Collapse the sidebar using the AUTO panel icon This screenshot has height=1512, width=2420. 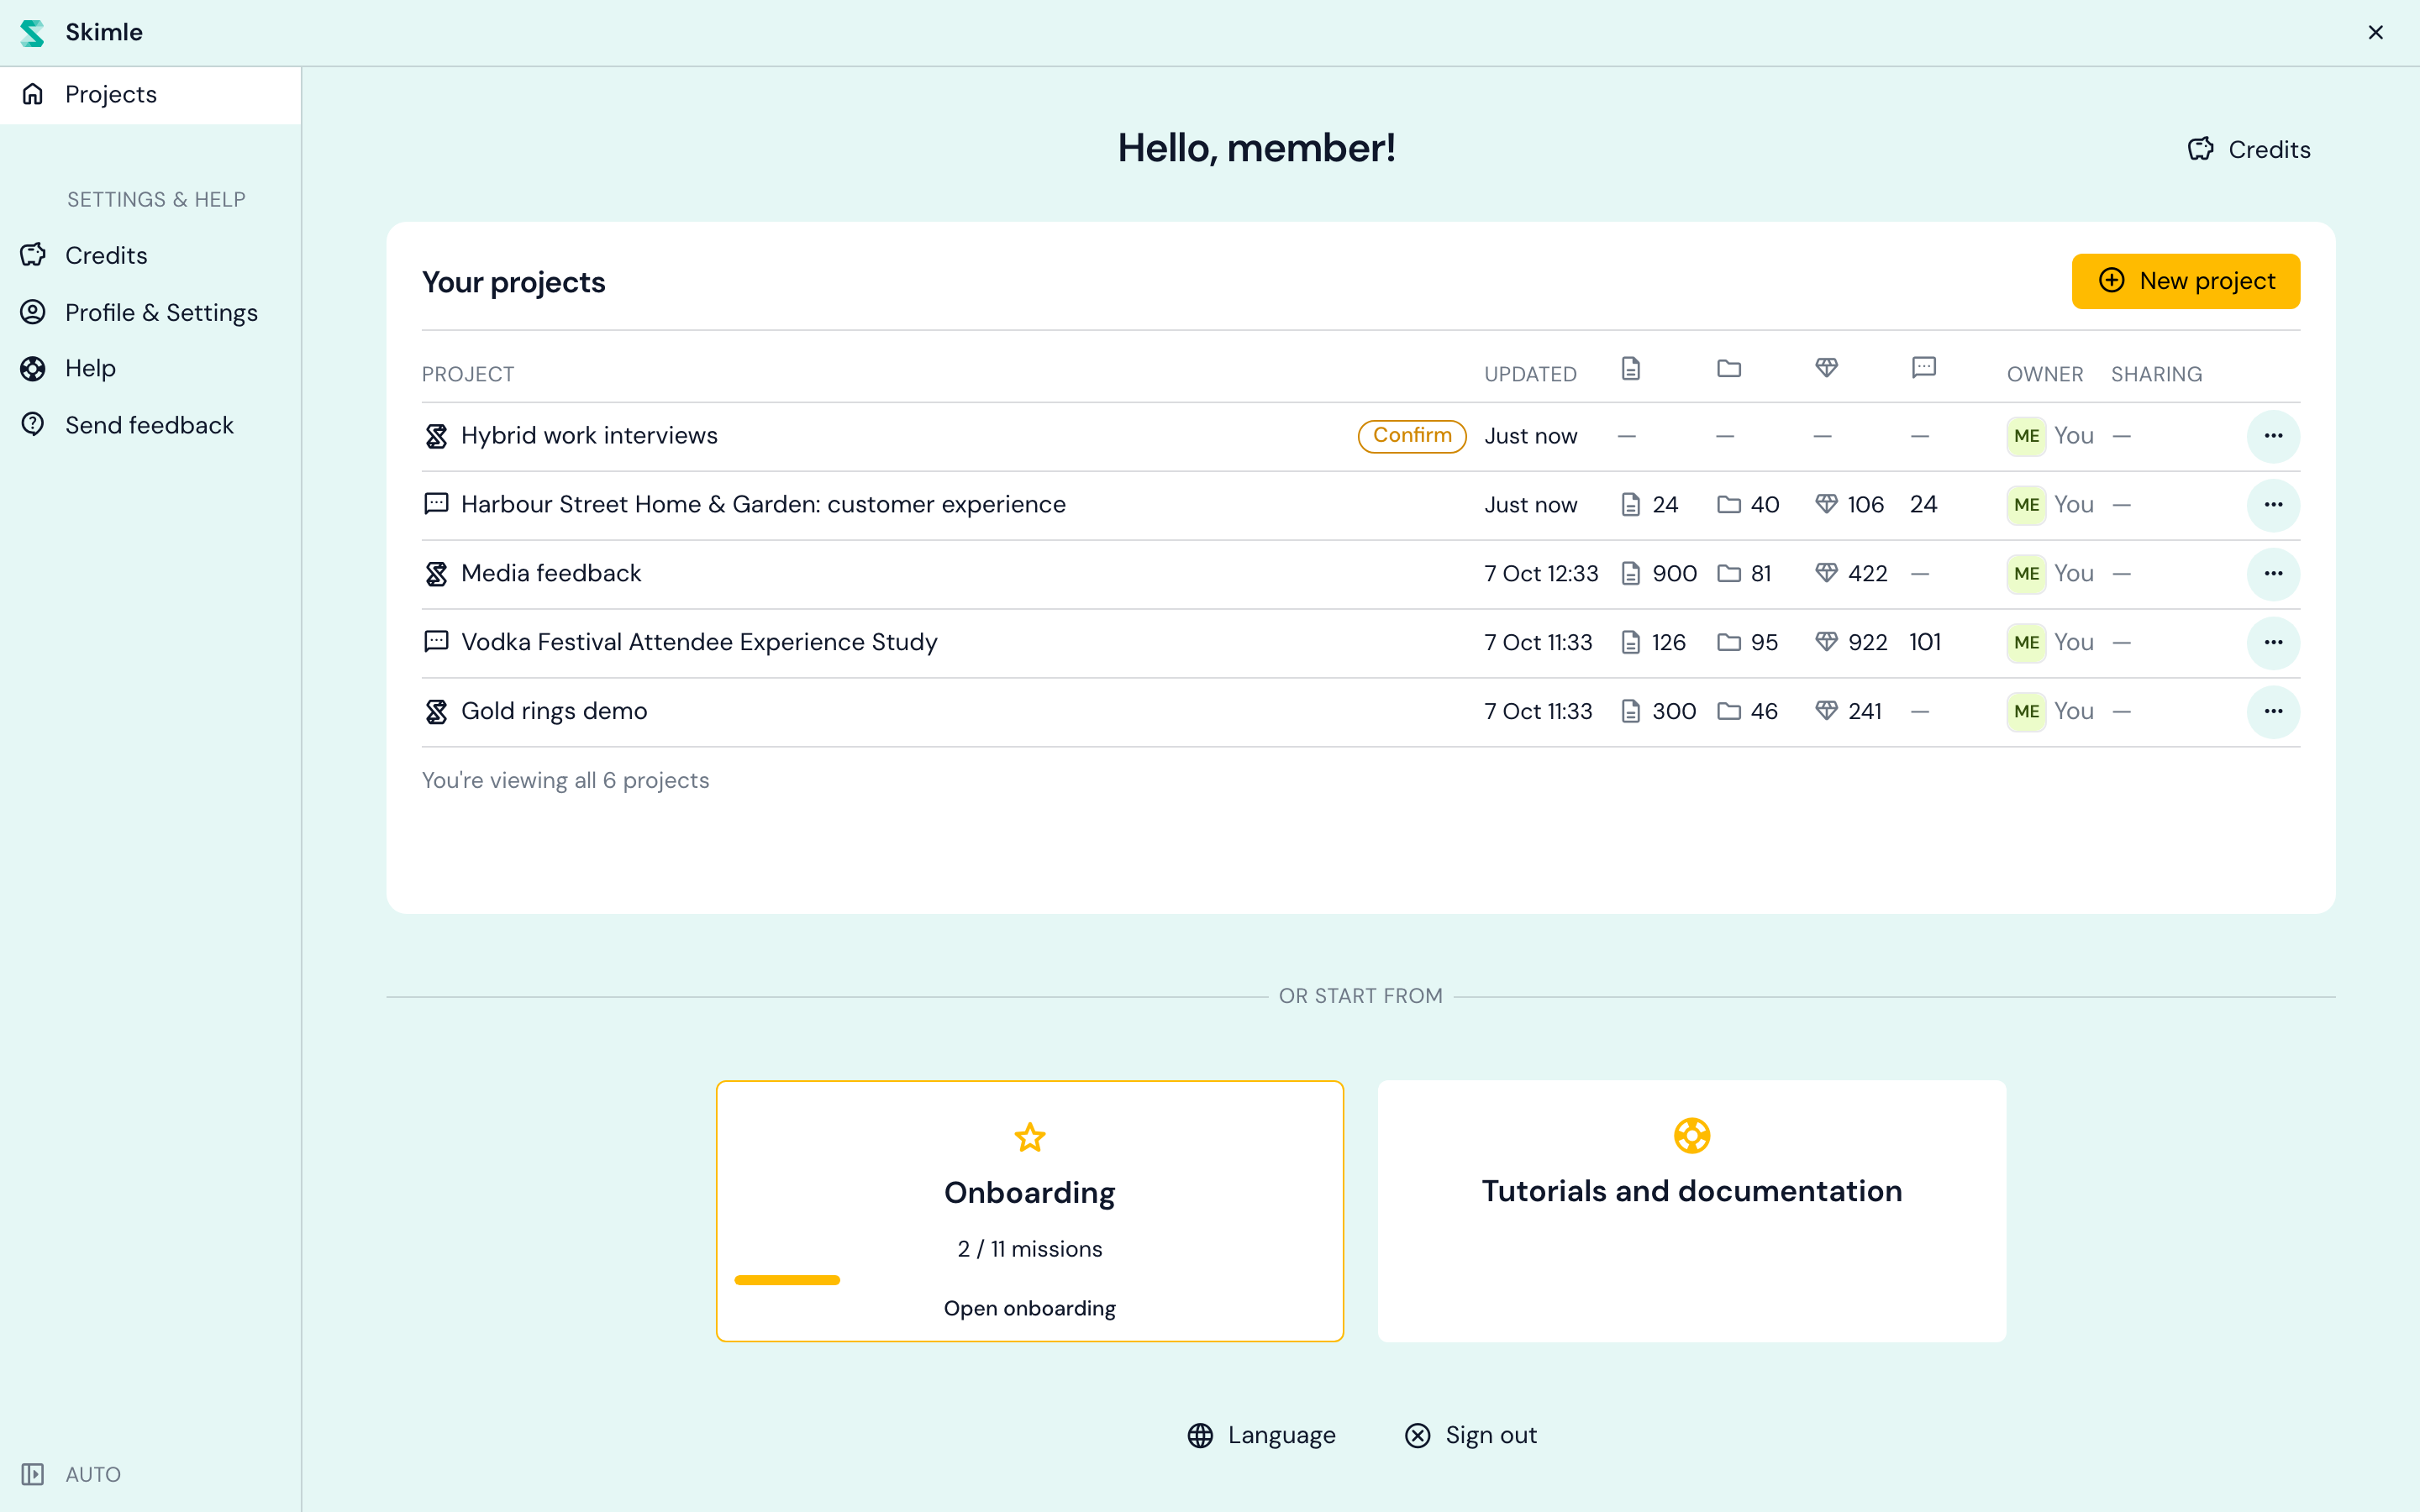[x=33, y=1474]
